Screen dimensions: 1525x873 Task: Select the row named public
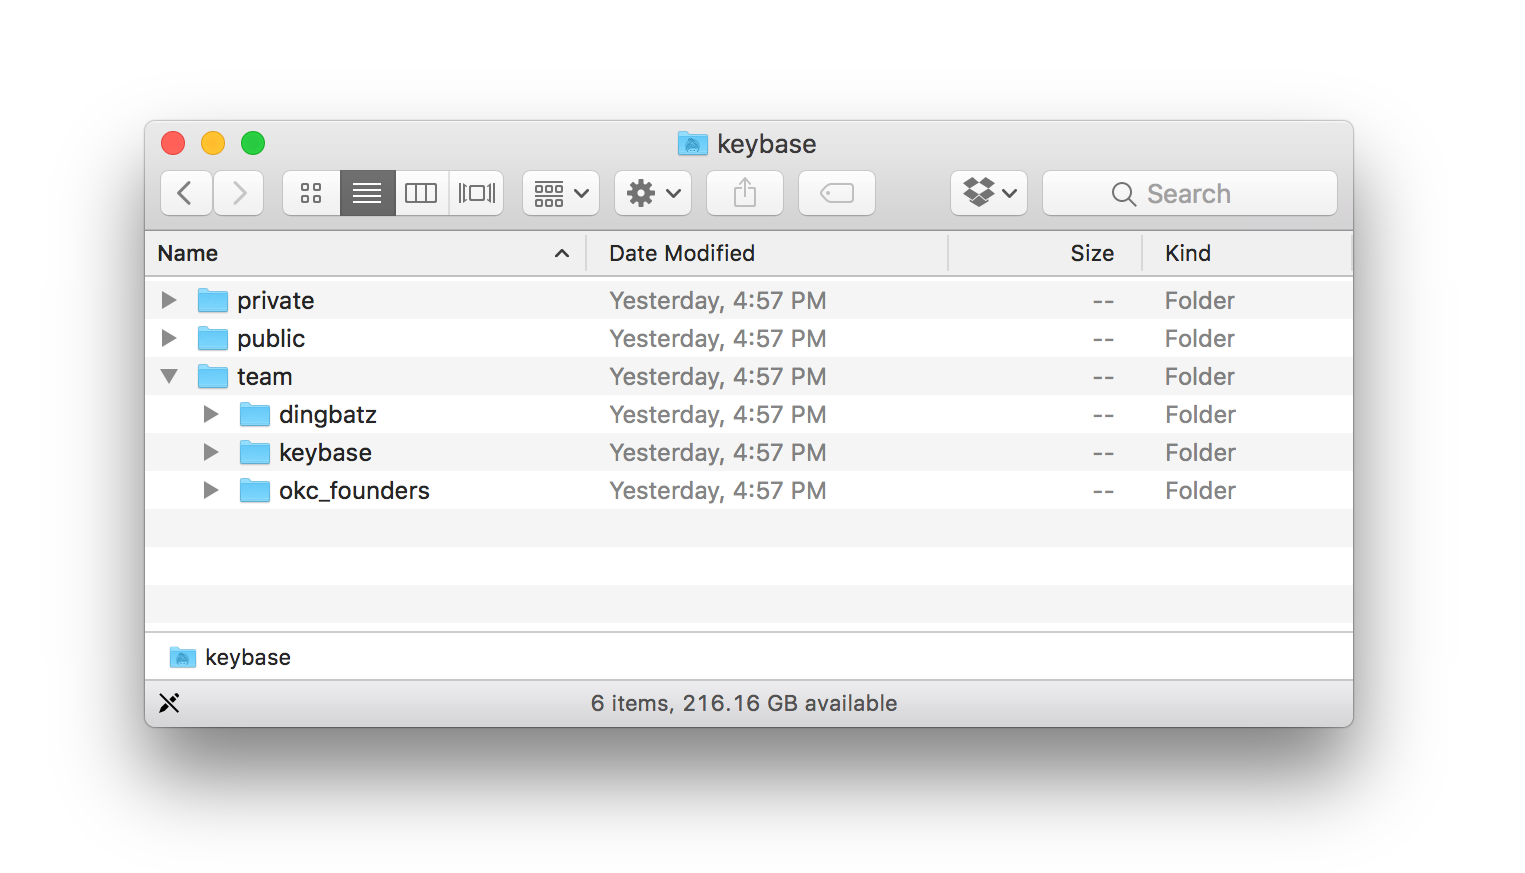click(749, 338)
